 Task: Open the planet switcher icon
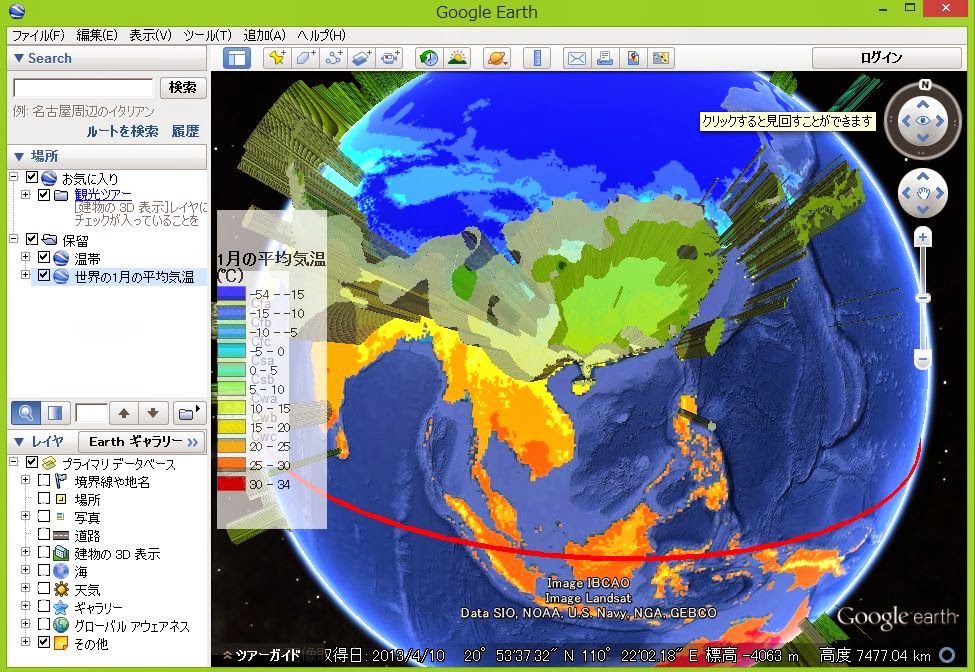pos(497,58)
